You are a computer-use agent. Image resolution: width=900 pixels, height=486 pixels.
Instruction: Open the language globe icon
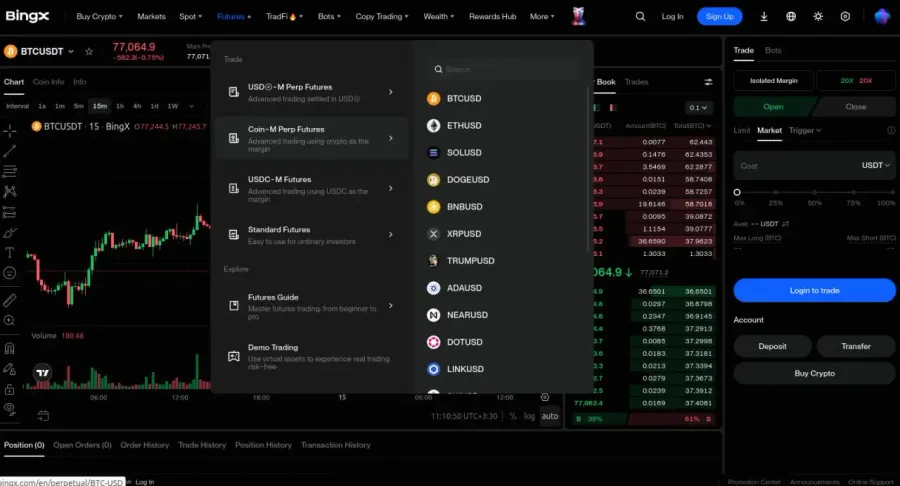point(791,17)
